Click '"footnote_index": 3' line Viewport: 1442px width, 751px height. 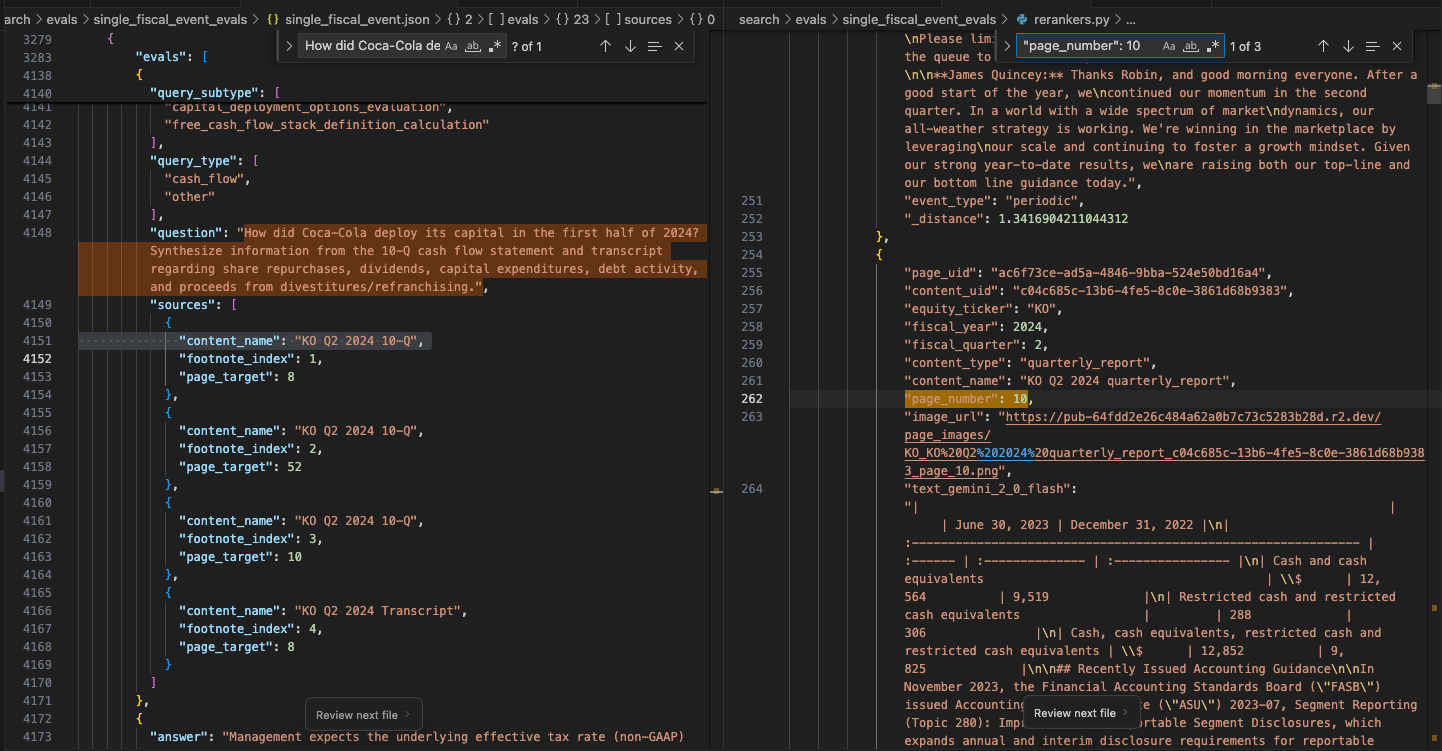point(251,539)
